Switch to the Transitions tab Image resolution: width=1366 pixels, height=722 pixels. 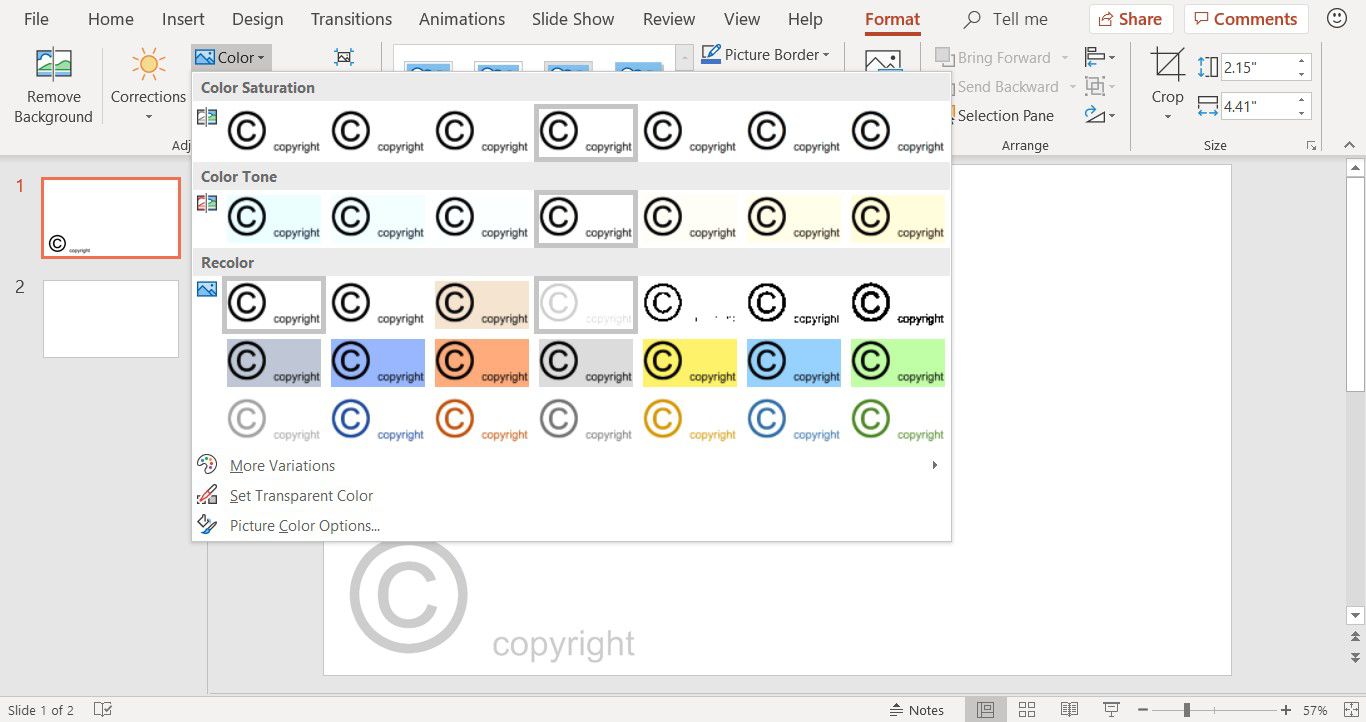click(351, 19)
